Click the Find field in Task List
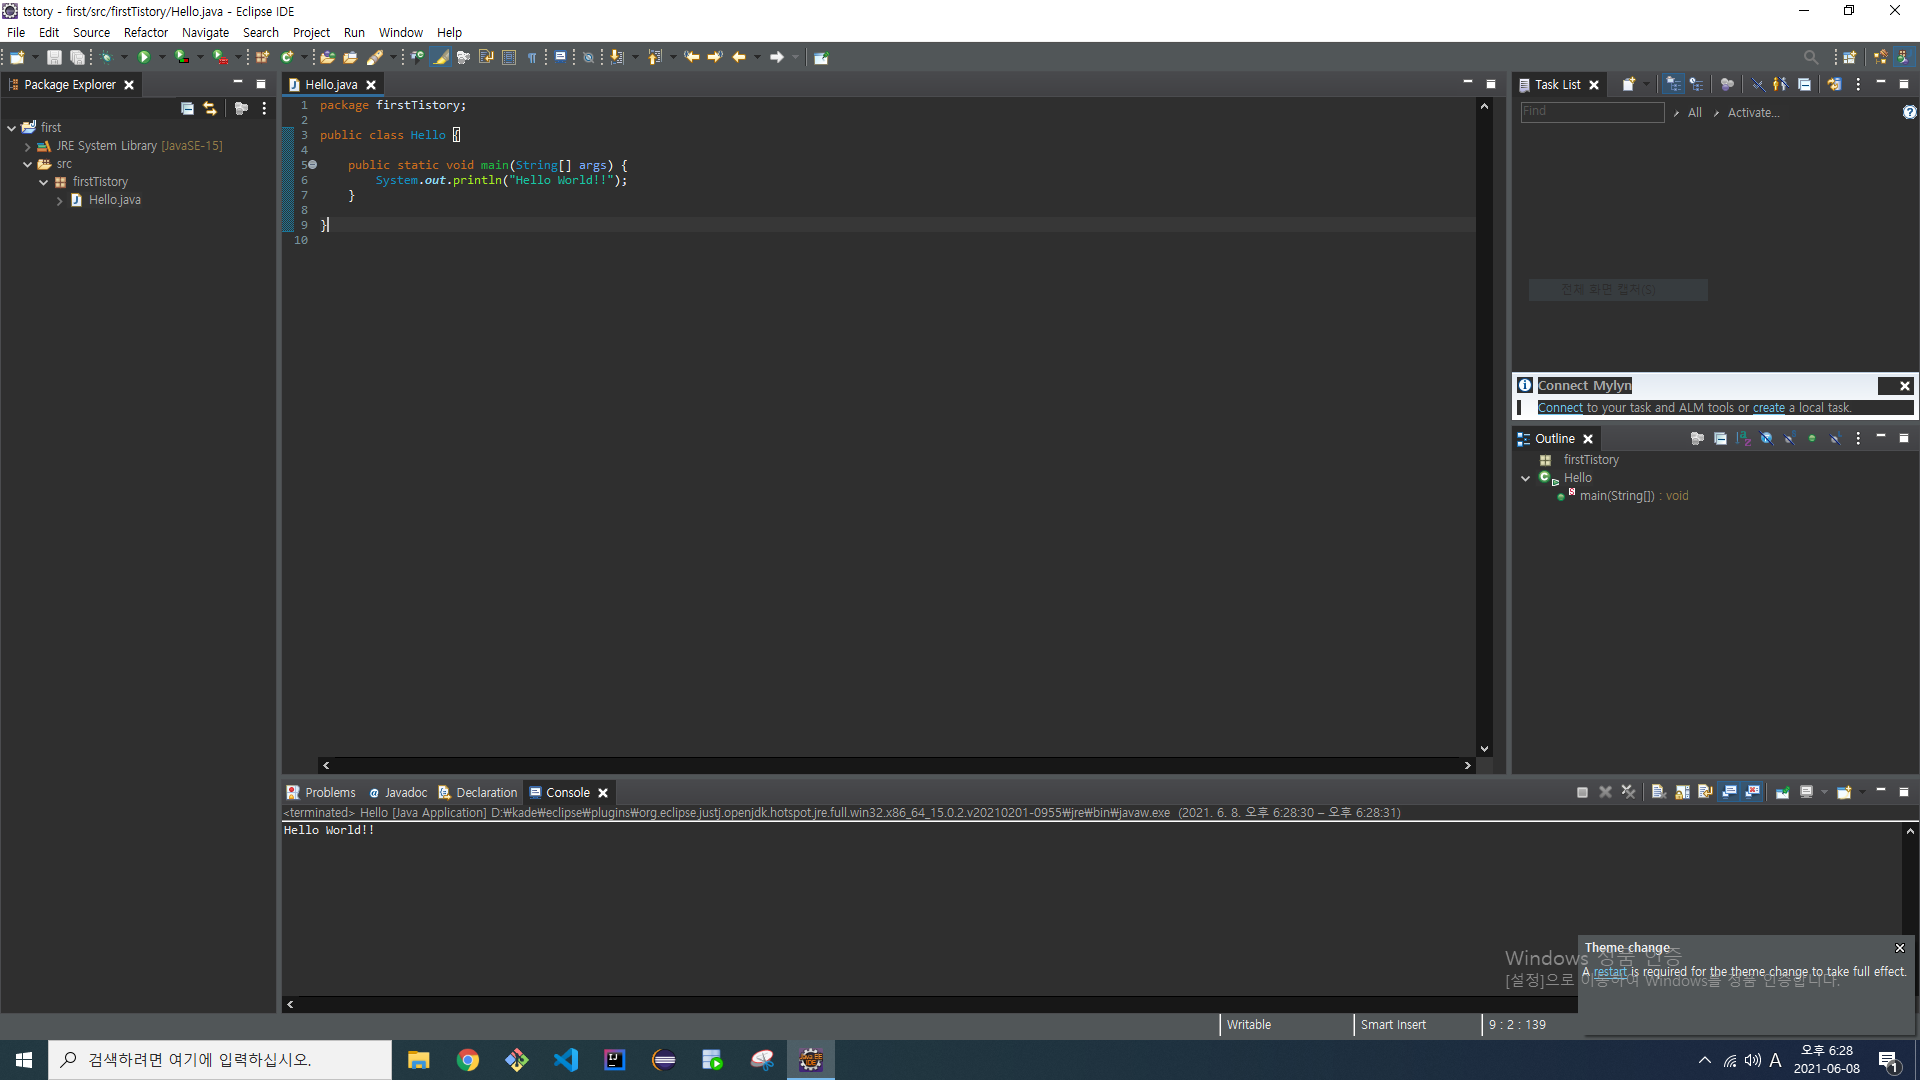The height and width of the screenshot is (1080, 1920). (1591, 112)
